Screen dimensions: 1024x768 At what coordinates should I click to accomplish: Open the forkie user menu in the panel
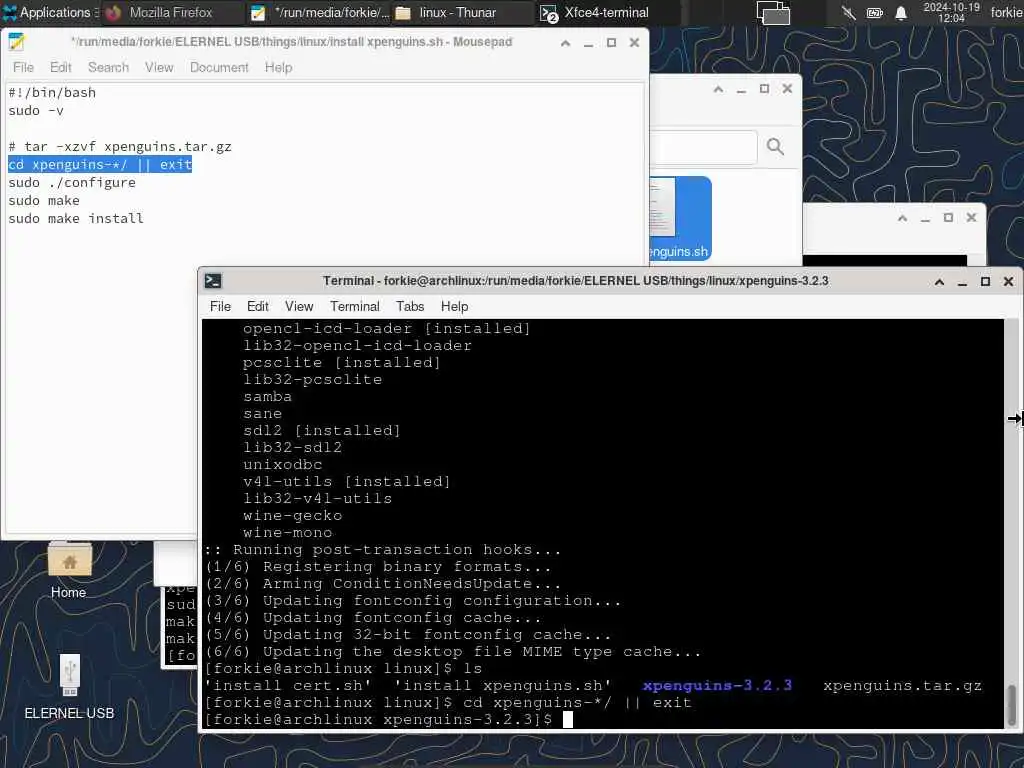click(x=1006, y=12)
